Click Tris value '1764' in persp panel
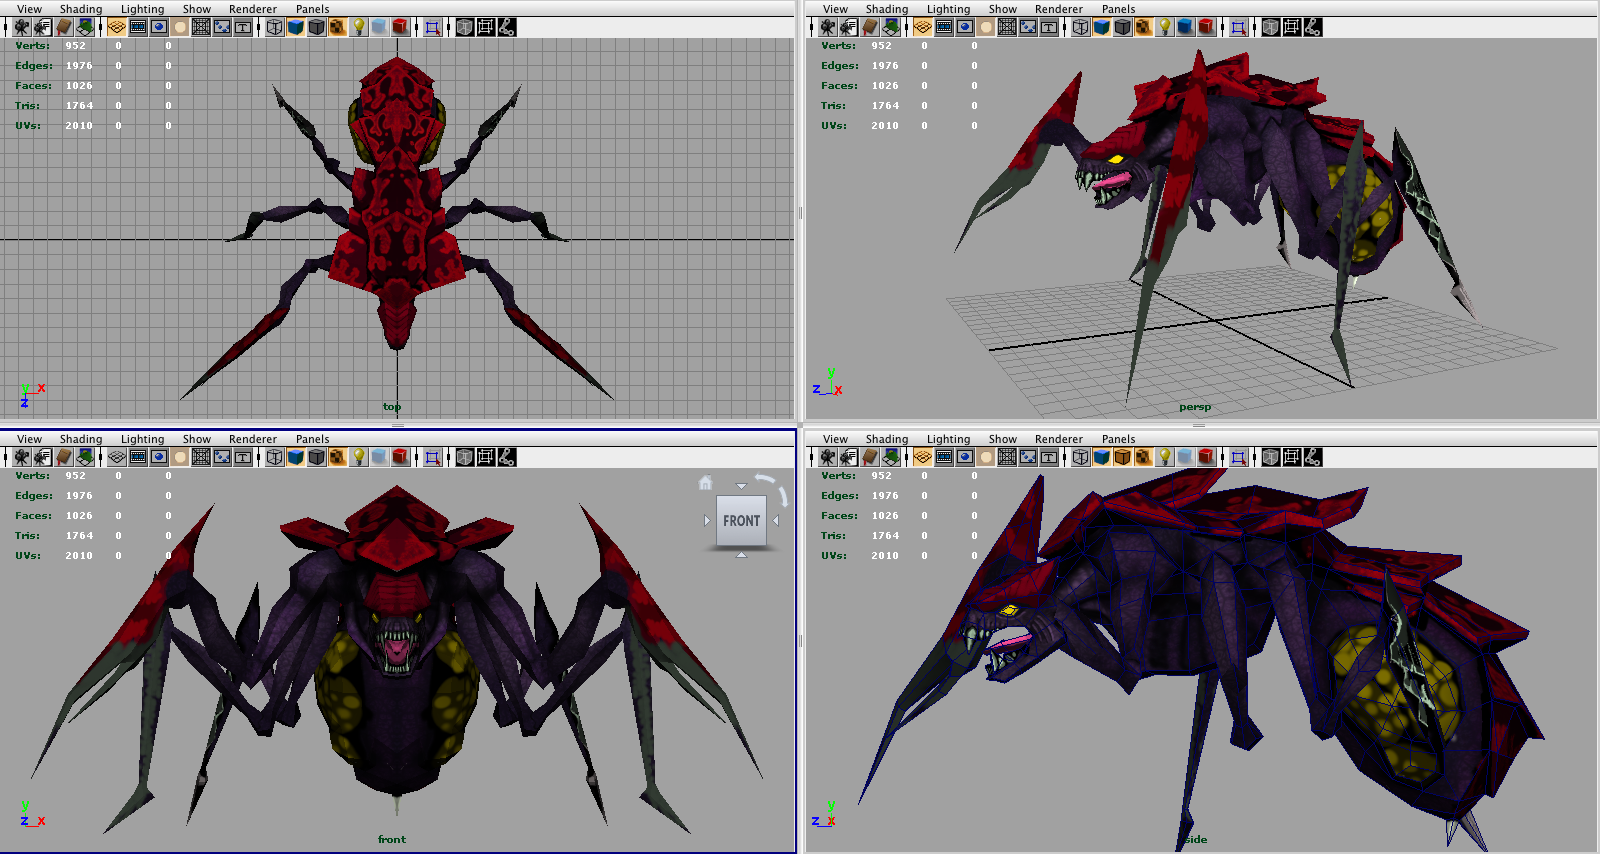The height and width of the screenshot is (854, 1600). click(884, 106)
